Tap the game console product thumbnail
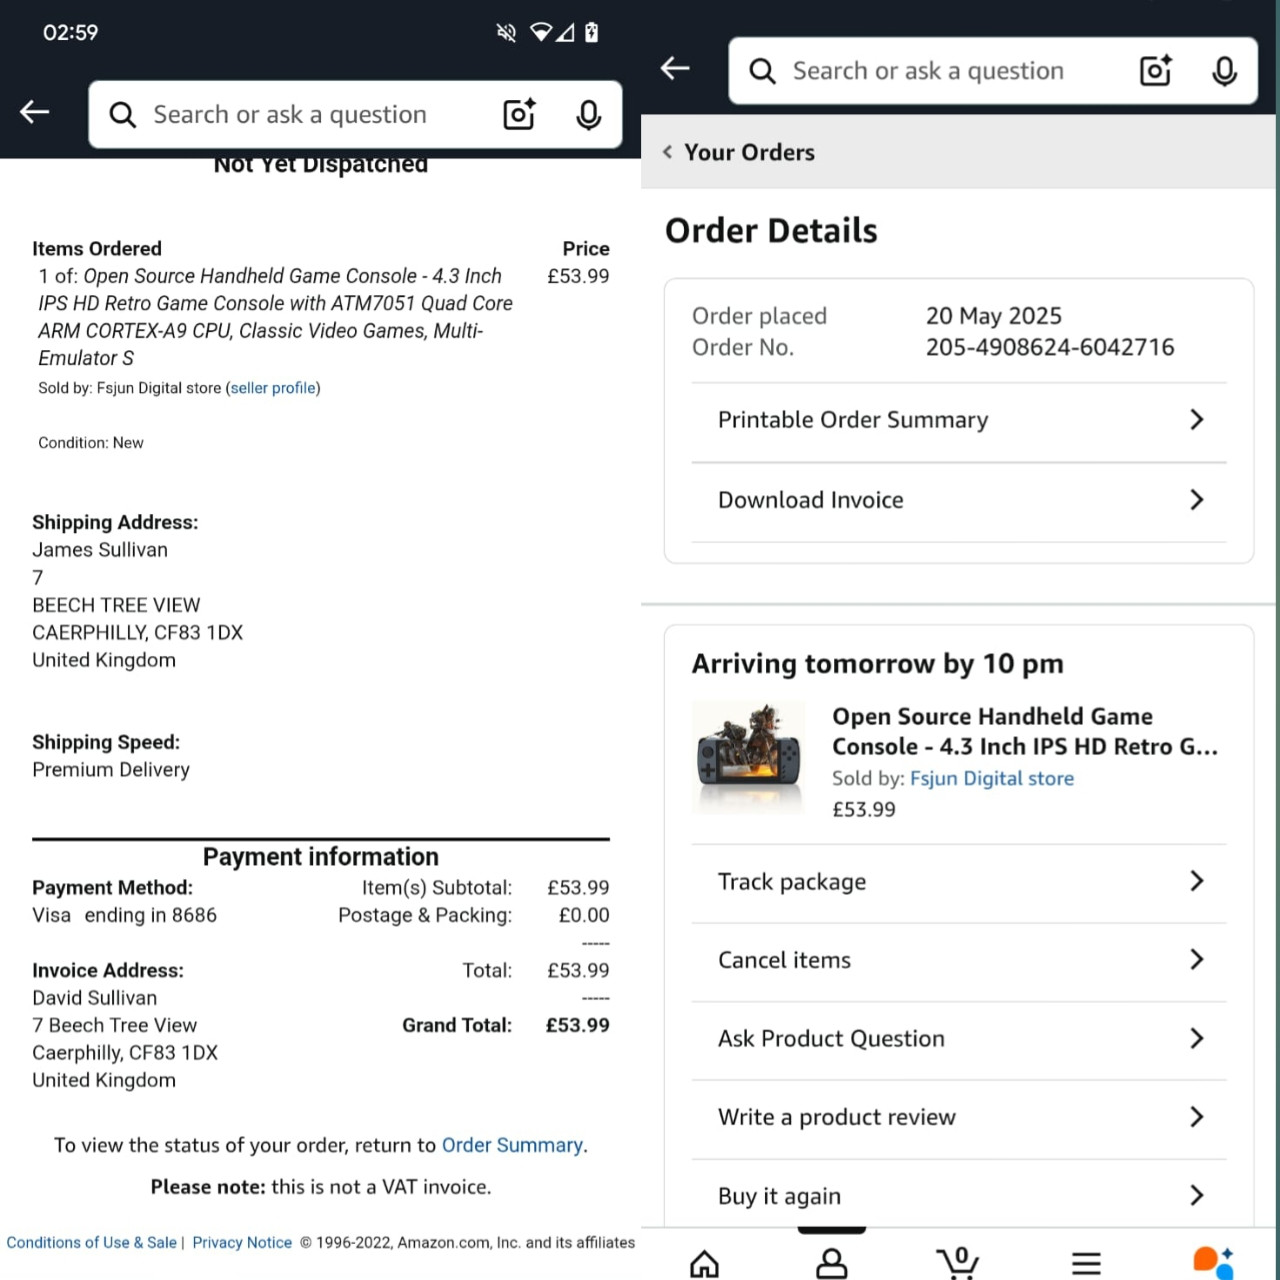Screen dimensions: 1280x1280 click(x=749, y=757)
